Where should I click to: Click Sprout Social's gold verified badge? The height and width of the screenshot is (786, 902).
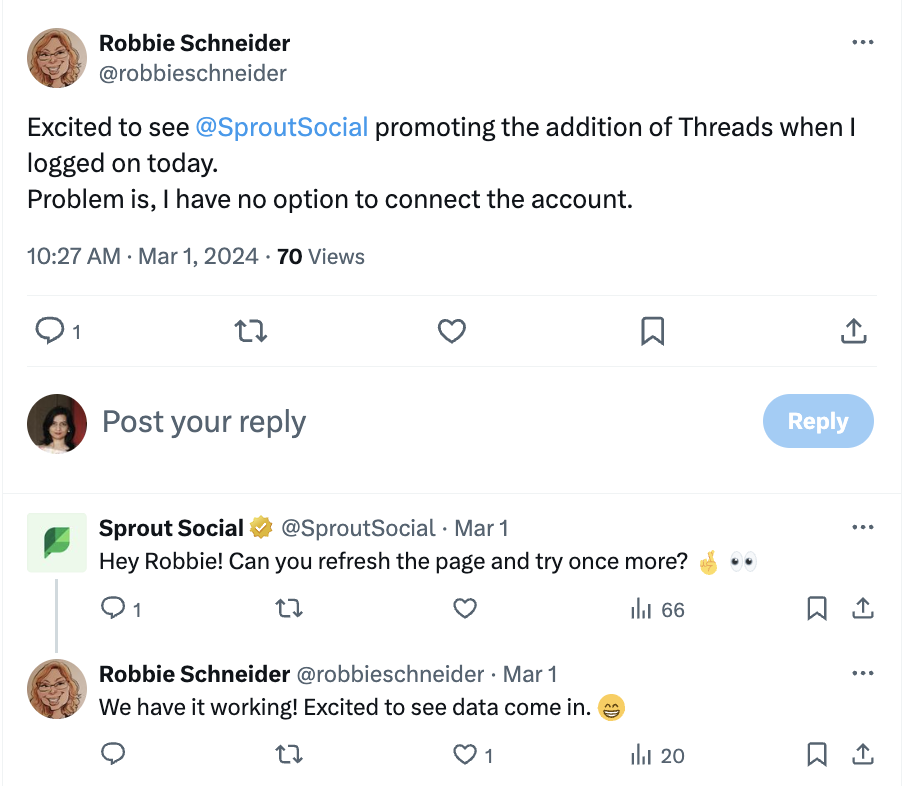[260, 527]
